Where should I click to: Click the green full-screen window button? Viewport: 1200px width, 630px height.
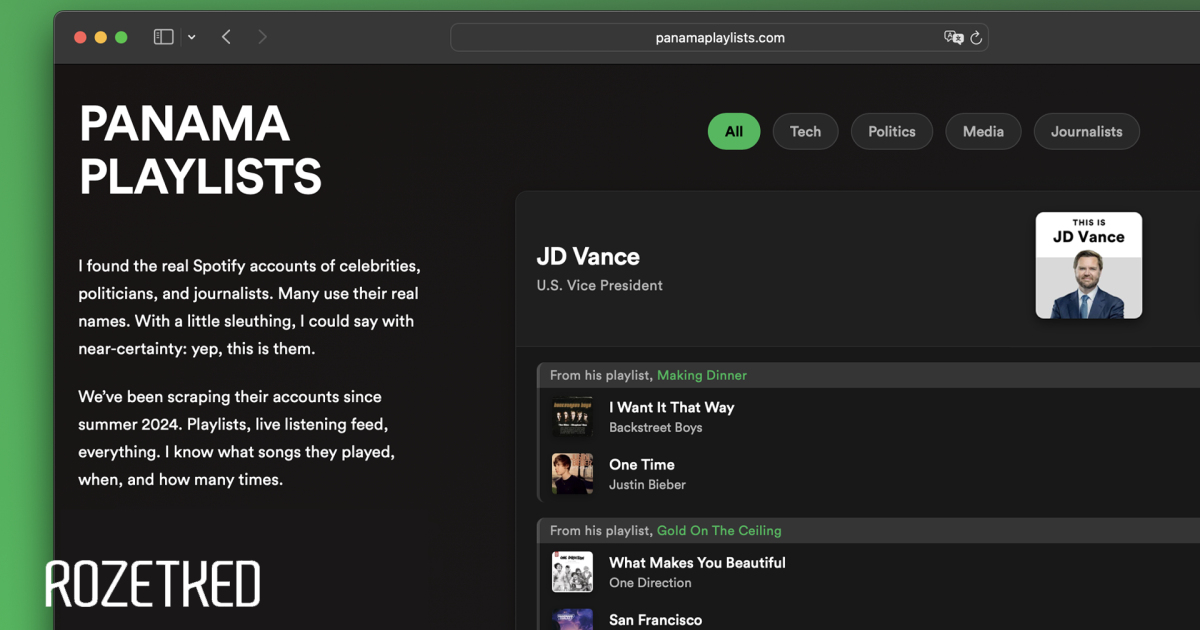point(121,37)
